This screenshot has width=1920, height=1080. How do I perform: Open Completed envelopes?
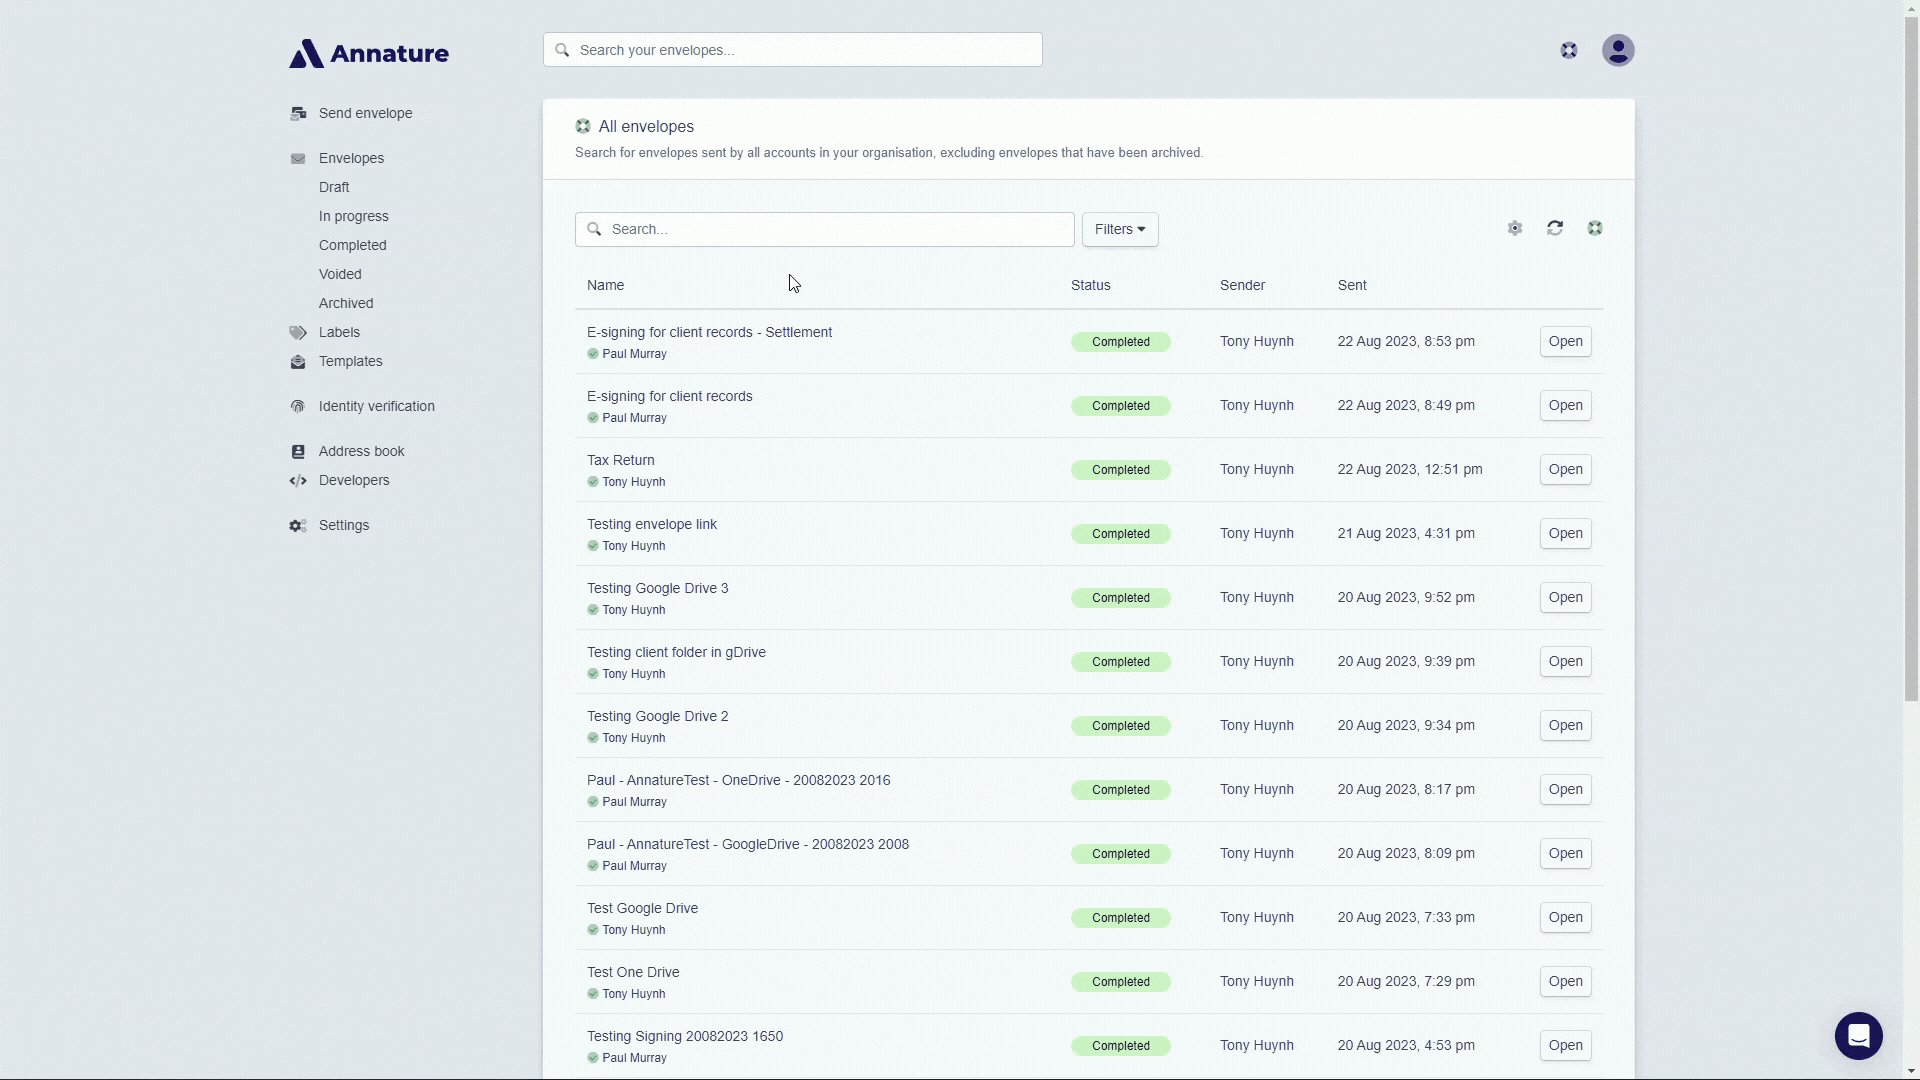pyautogui.click(x=353, y=246)
